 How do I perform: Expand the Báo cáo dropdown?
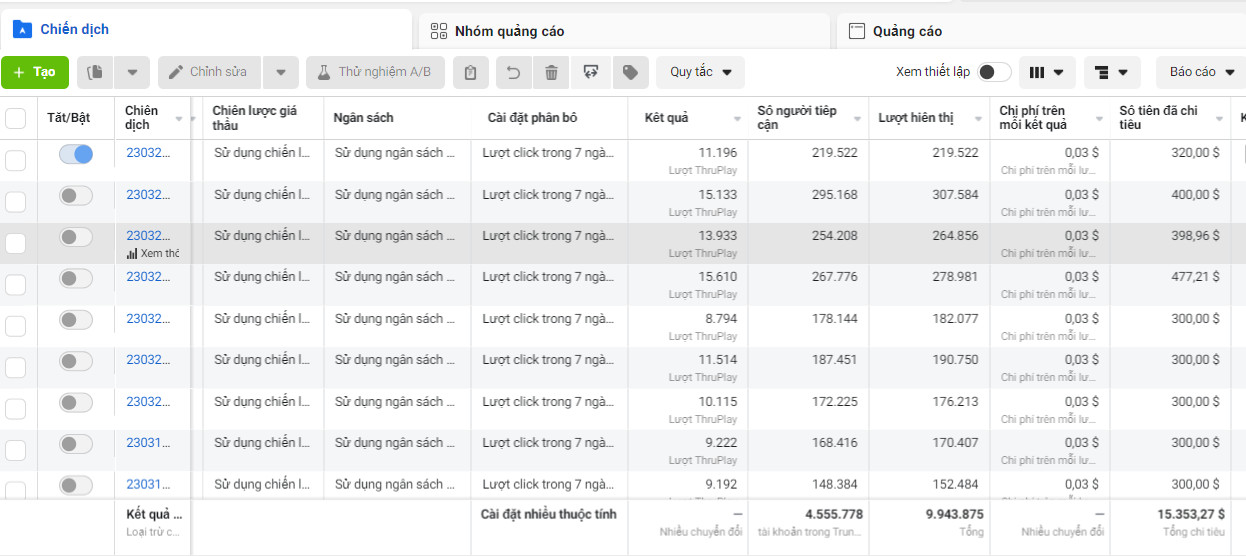[x=1201, y=72]
